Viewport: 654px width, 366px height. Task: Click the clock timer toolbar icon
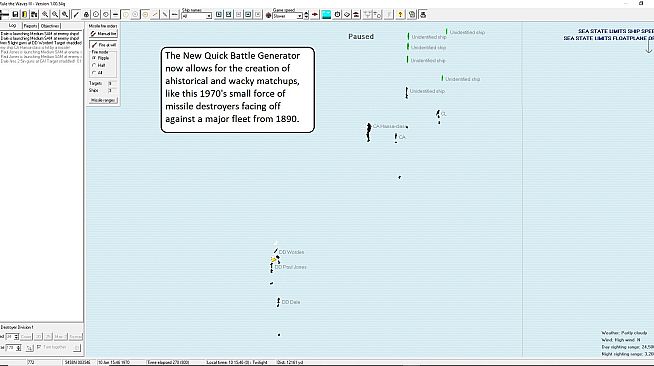337,15
